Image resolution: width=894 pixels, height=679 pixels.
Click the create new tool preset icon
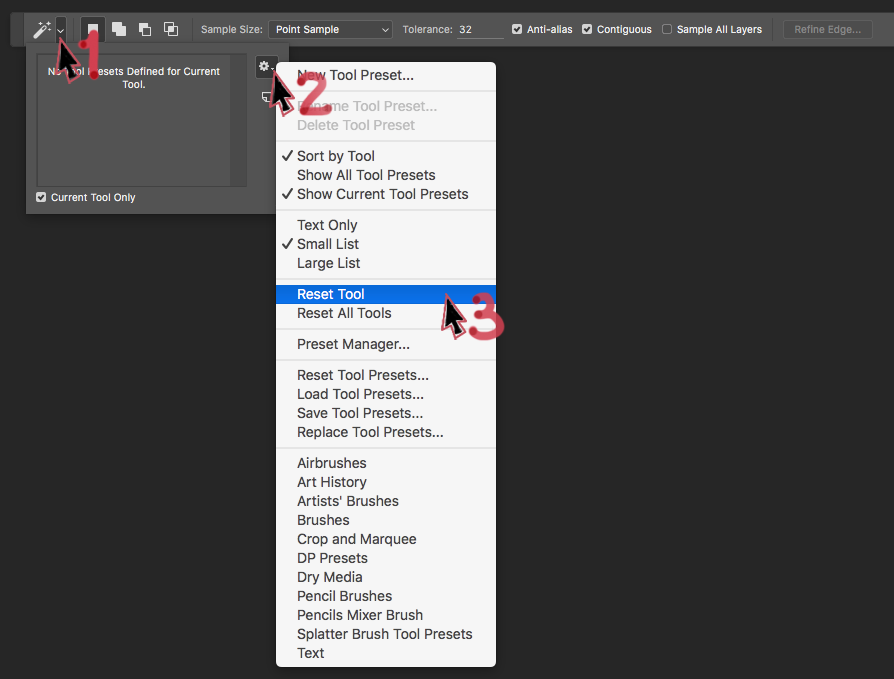click(266, 97)
